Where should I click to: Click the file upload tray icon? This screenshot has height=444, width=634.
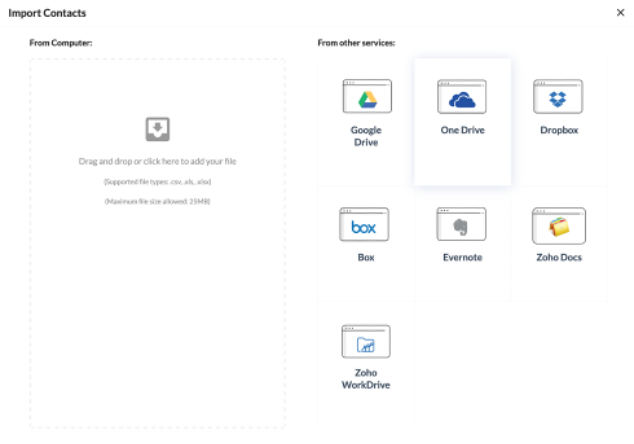158,129
